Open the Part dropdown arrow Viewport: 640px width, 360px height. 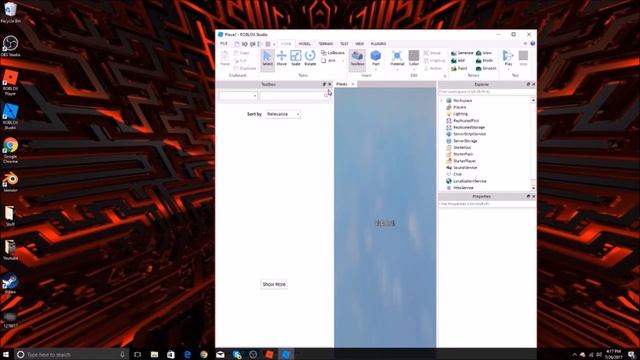(376, 69)
